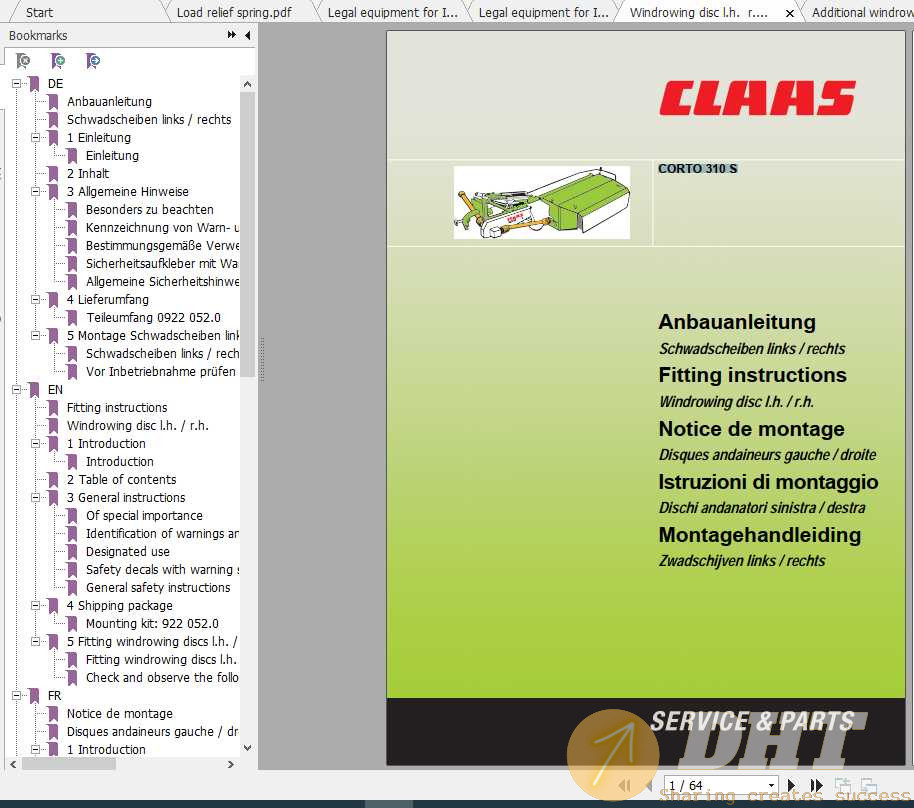Screen dimensions: 914x808
Task: Click the third bookmark toolbar icon
Action: coord(93,61)
